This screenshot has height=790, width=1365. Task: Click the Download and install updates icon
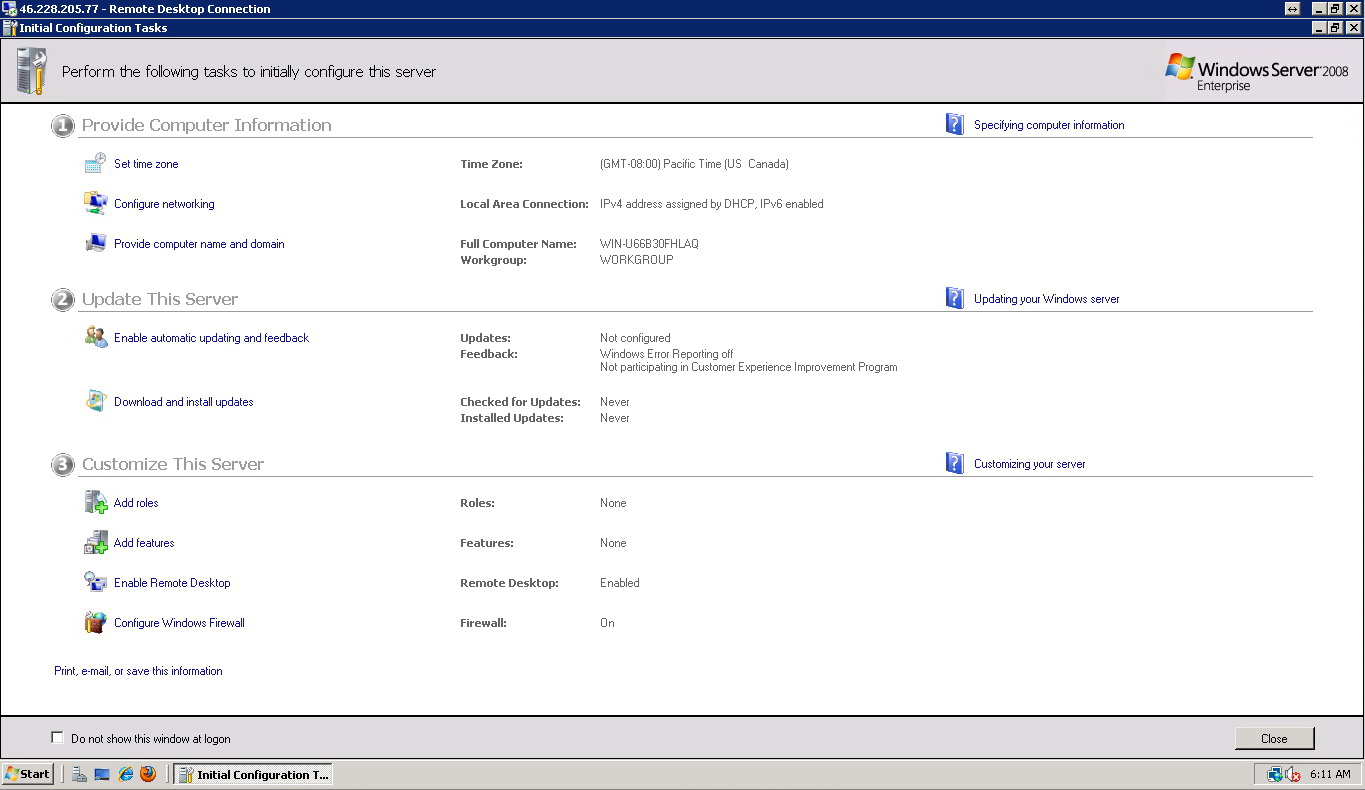point(96,401)
